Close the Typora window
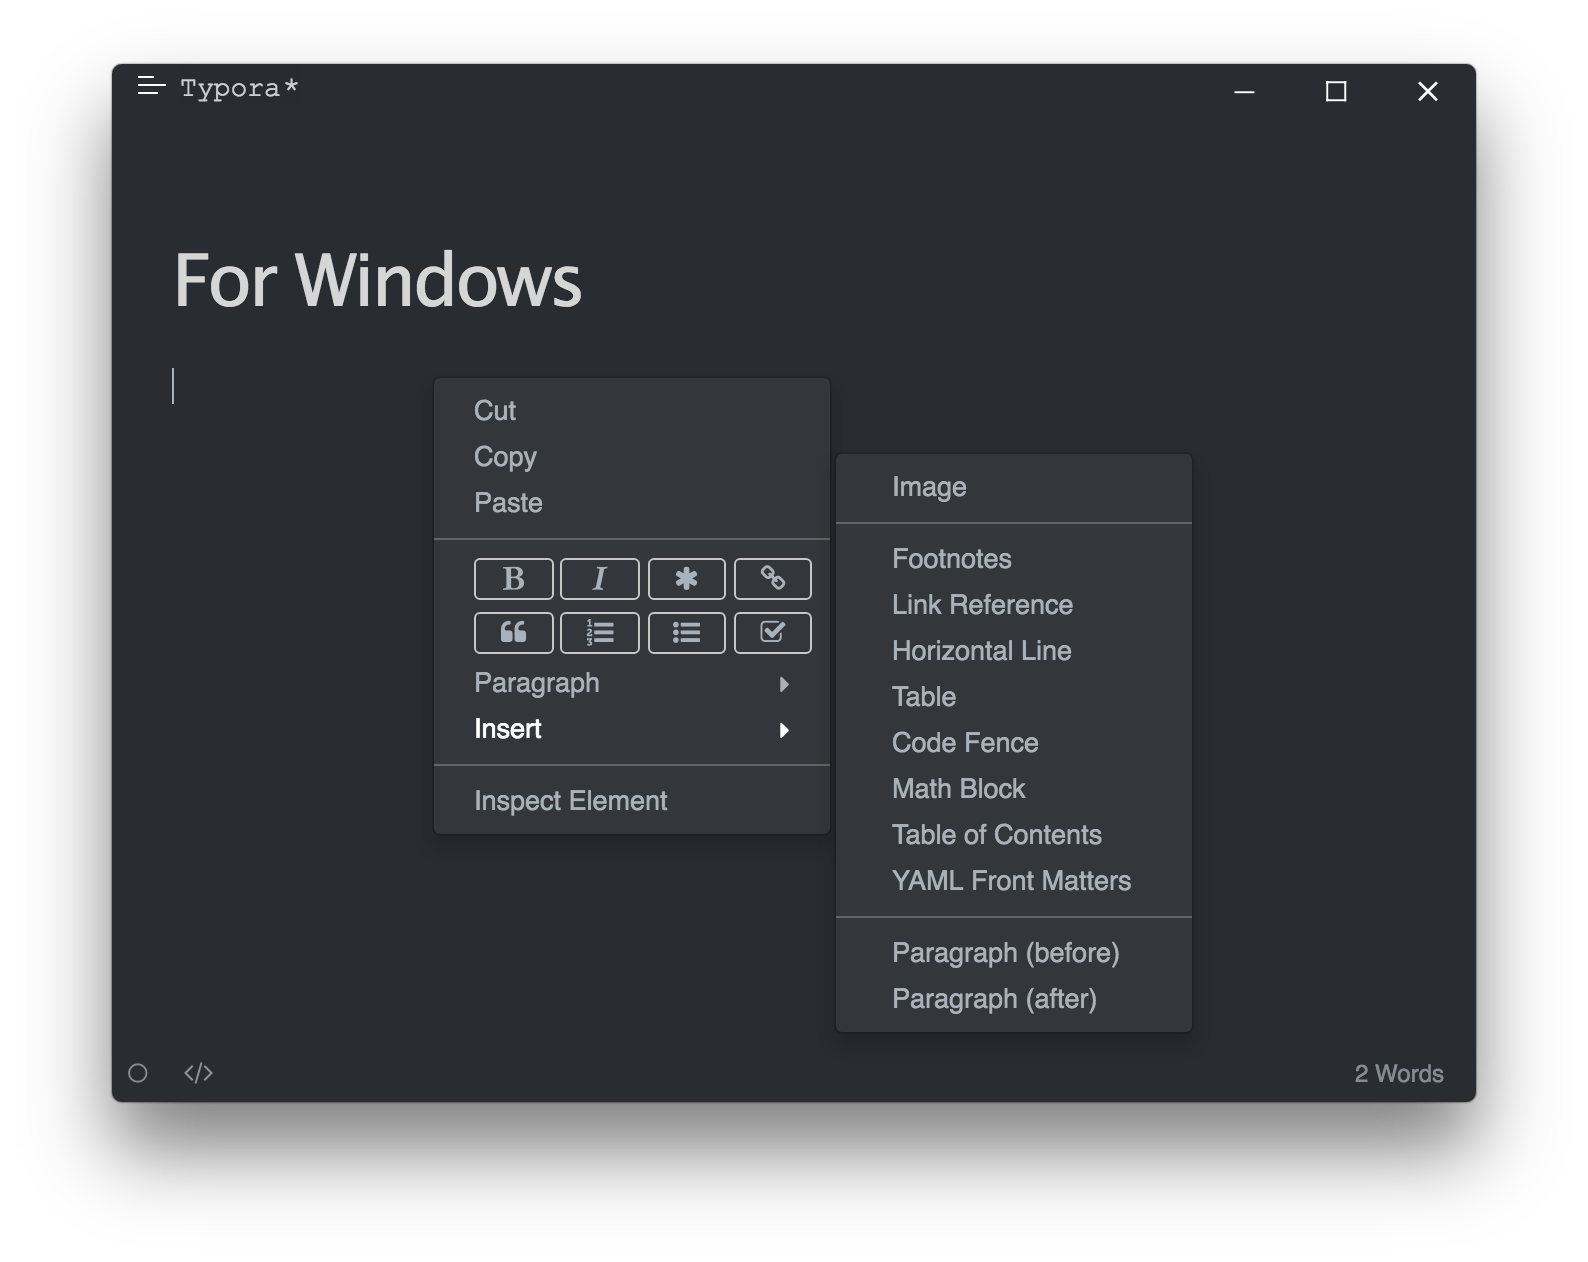The height and width of the screenshot is (1262, 1588). [x=1428, y=92]
